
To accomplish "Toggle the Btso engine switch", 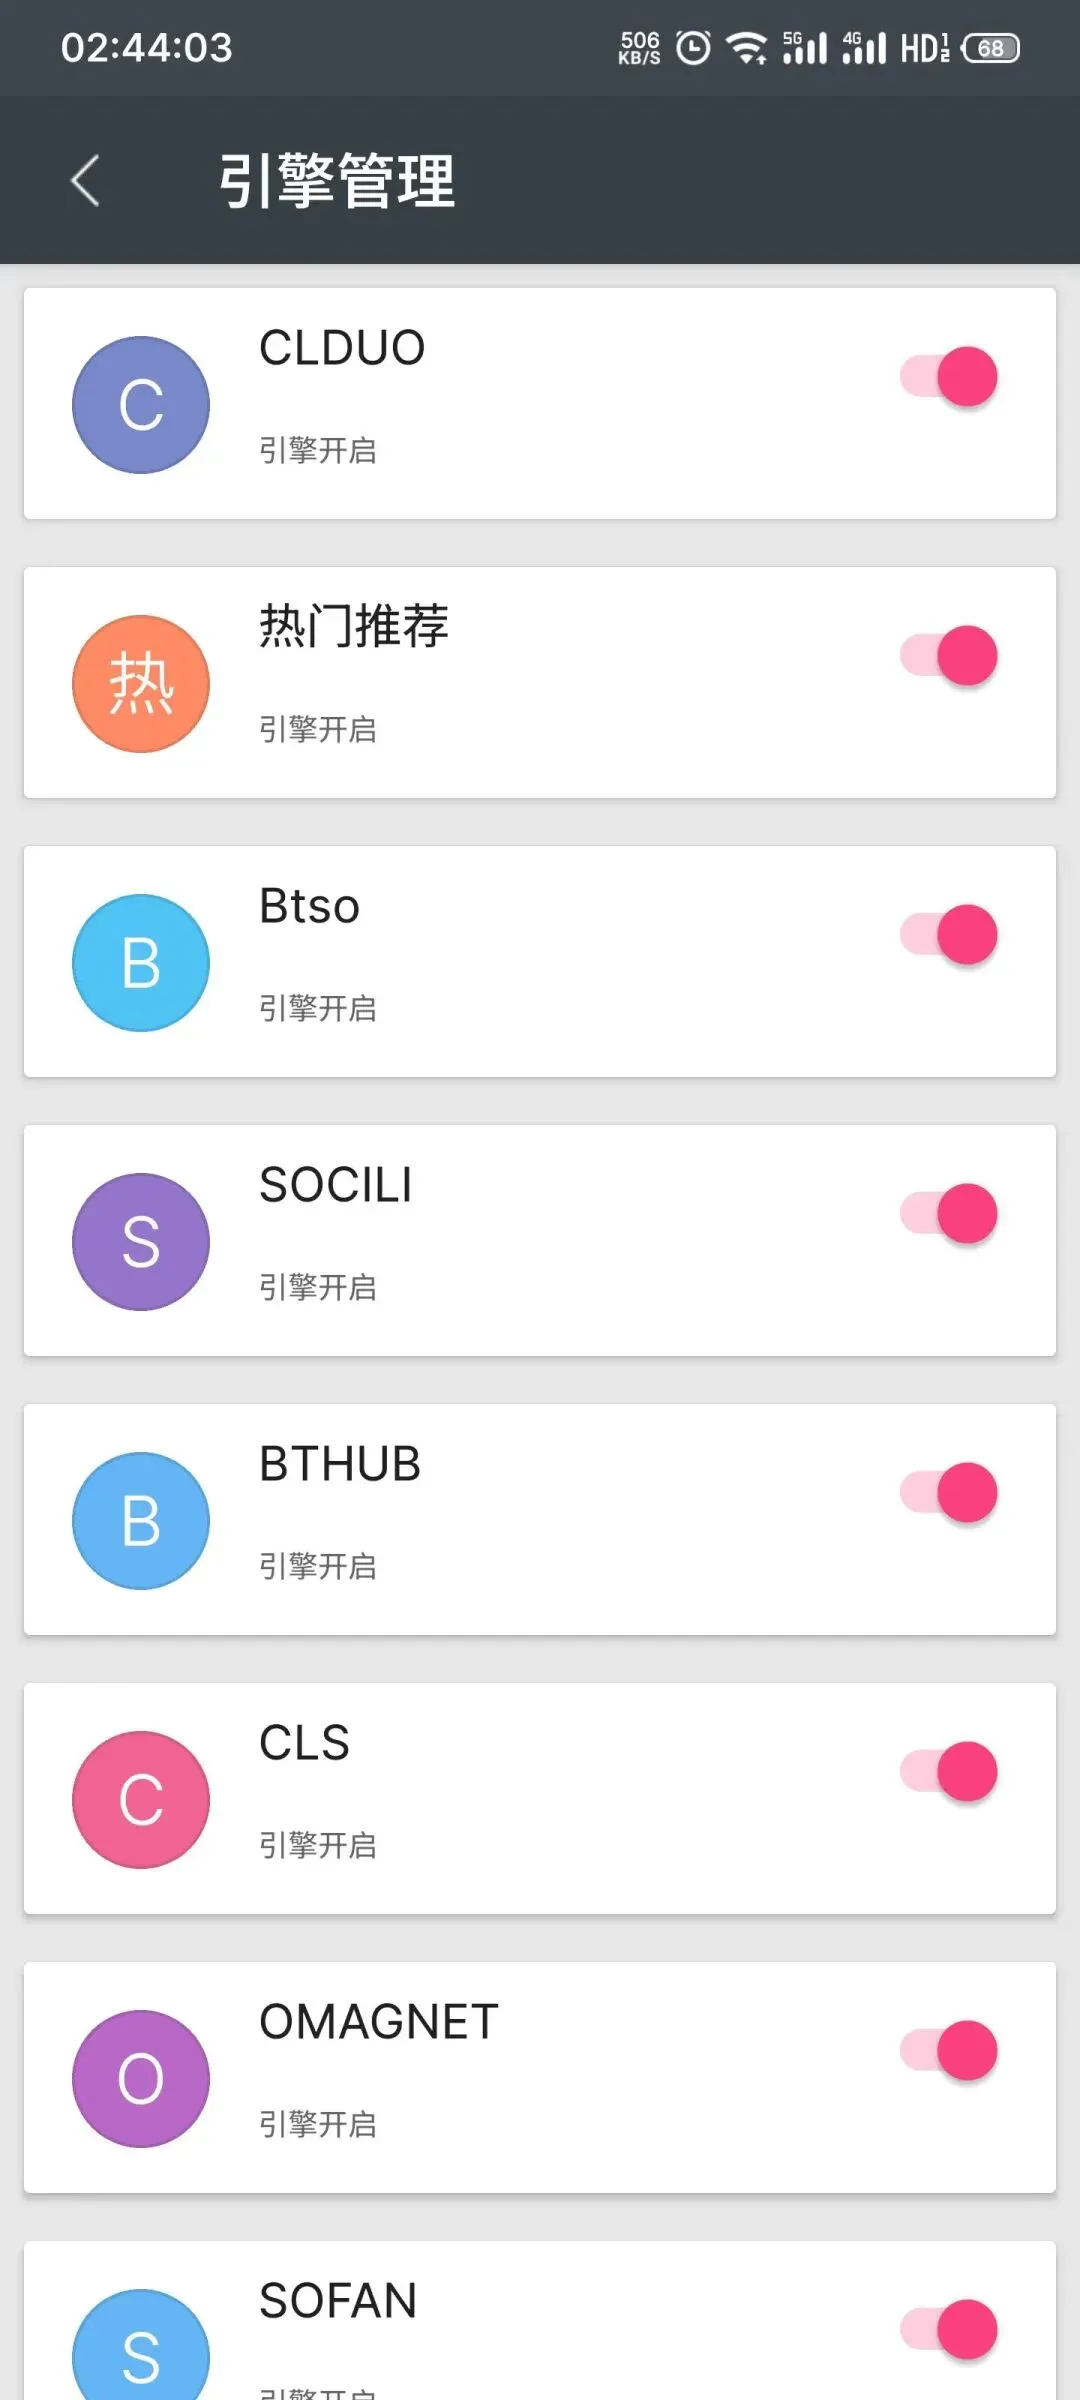I will click(x=949, y=935).
